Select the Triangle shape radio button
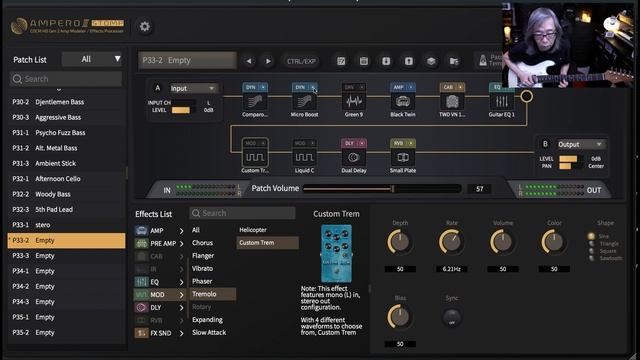This screenshot has width=640, height=360. (x=591, y=244)
